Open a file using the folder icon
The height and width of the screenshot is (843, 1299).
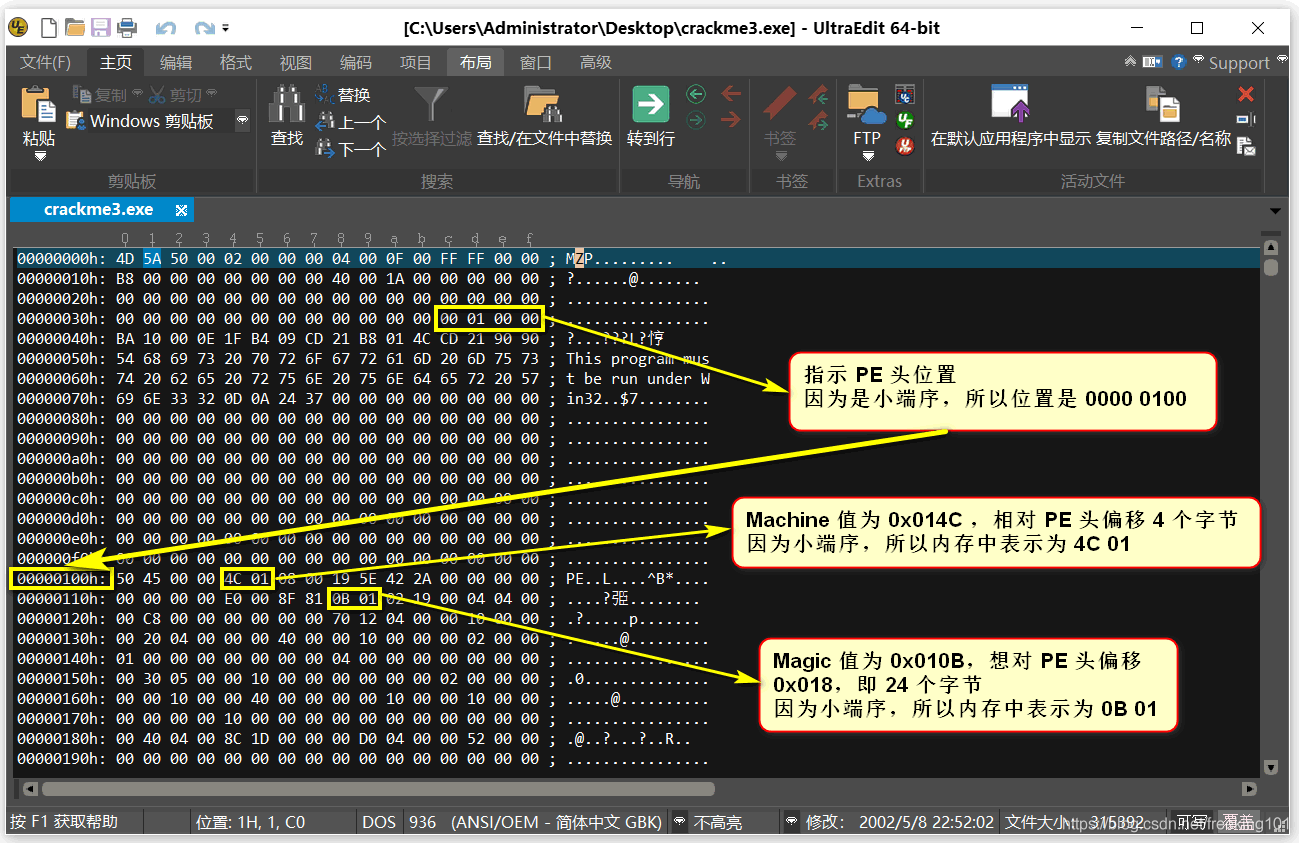pyautogui.click(x=74, y=28)
